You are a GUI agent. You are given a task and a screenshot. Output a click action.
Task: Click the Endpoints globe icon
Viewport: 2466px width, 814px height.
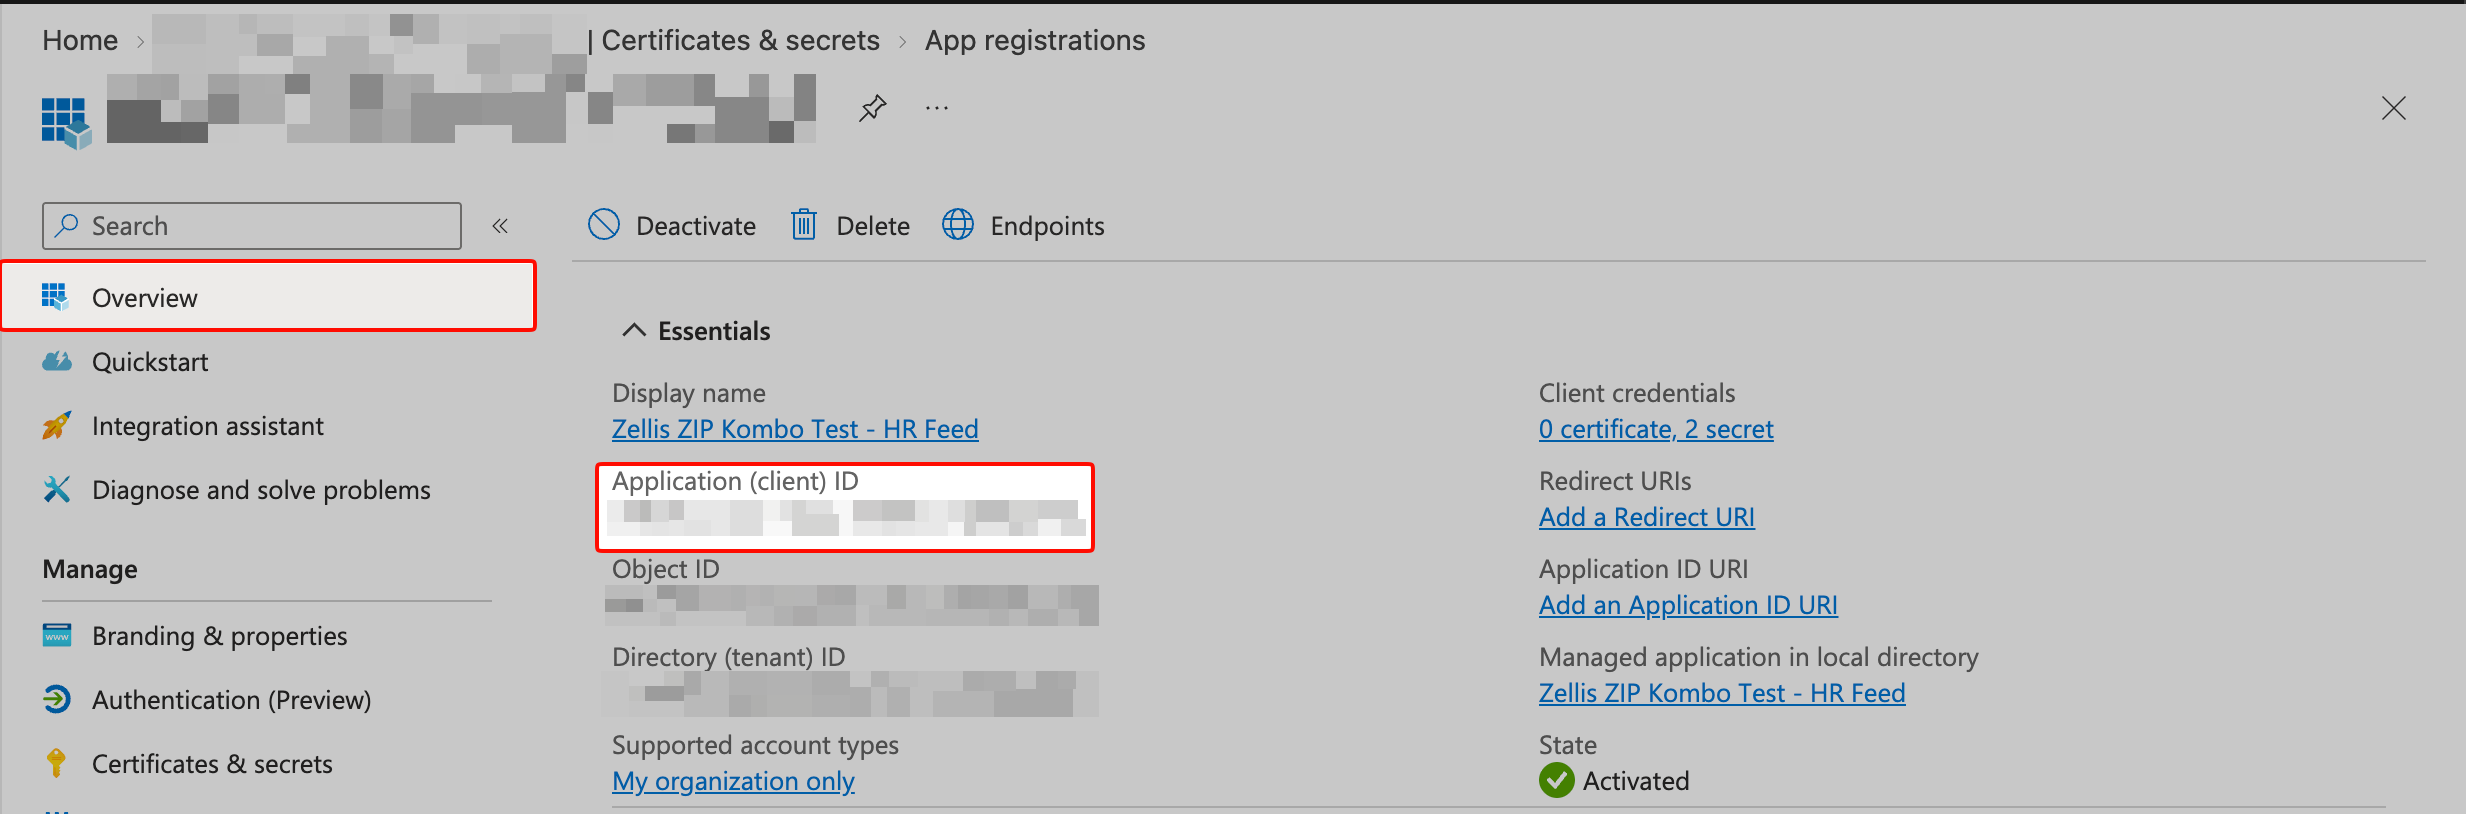tap(958, 225)
